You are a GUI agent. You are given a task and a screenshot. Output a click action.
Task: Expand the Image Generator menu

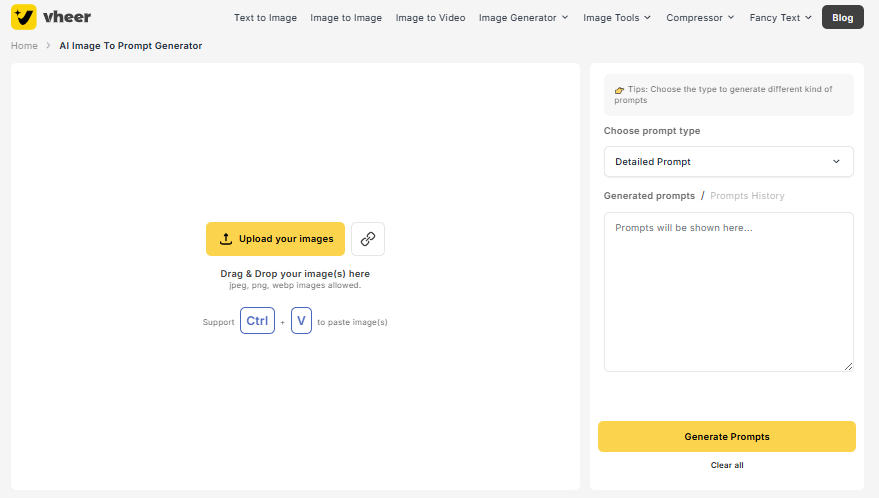pos(523,17)
